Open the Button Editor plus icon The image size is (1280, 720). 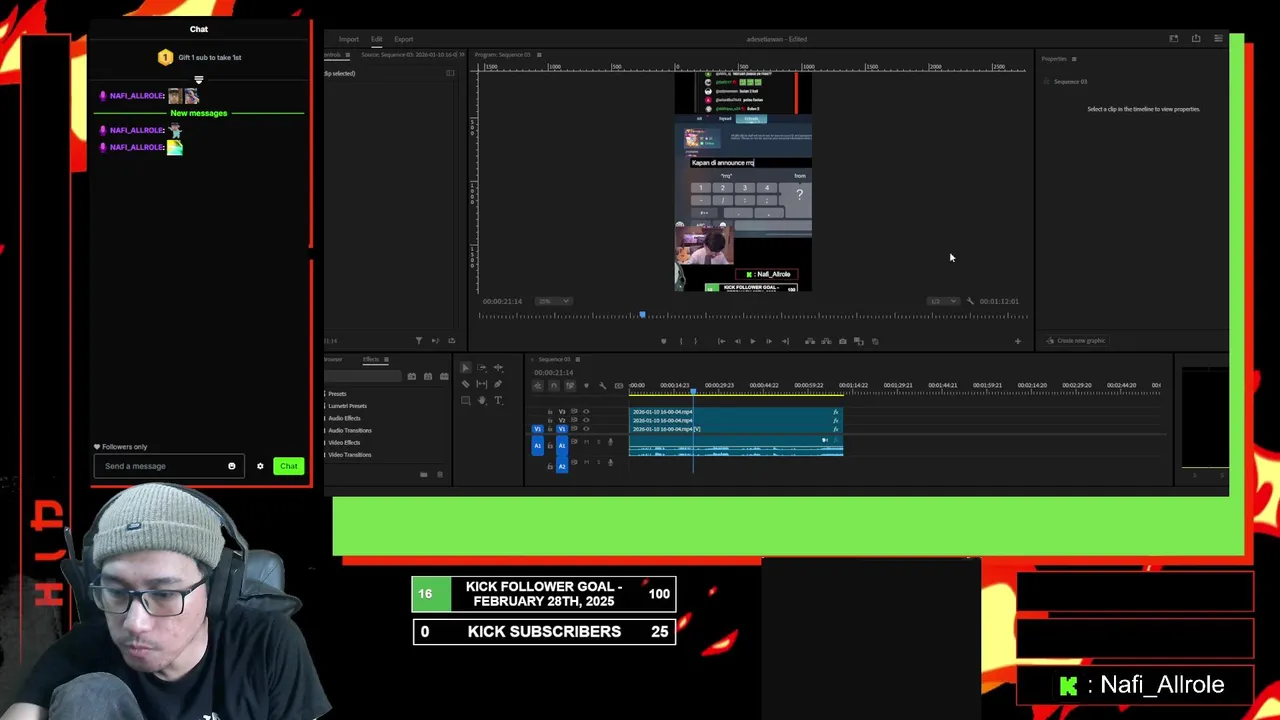click(1018, 341)
